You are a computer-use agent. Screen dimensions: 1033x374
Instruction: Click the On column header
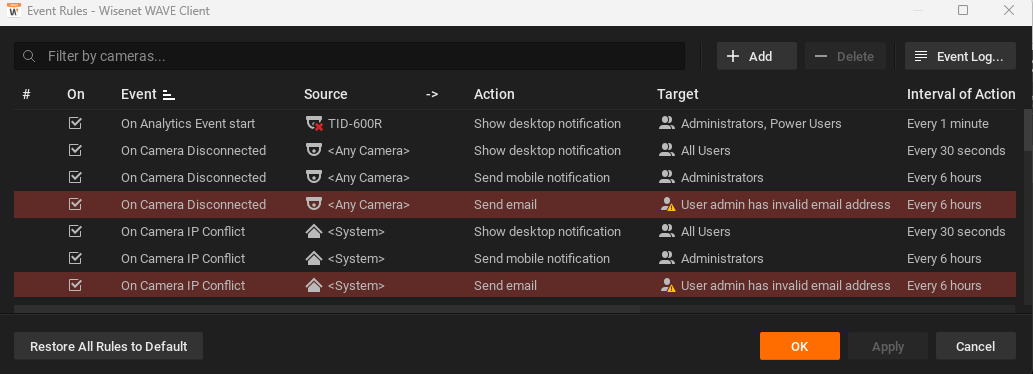[x=76, y=94]
